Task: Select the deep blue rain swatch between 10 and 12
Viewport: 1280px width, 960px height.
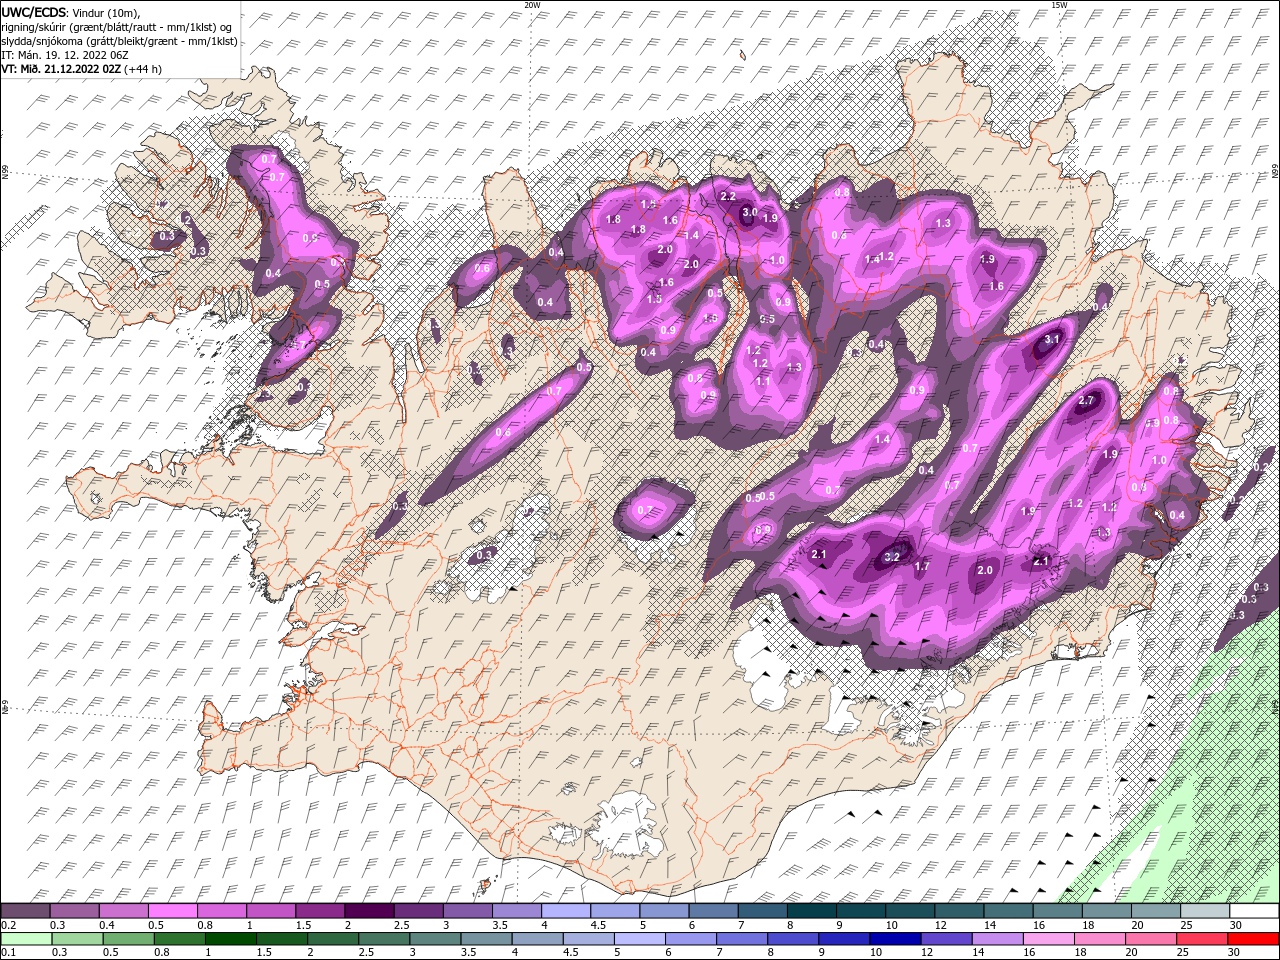Action: pos(895,938)
